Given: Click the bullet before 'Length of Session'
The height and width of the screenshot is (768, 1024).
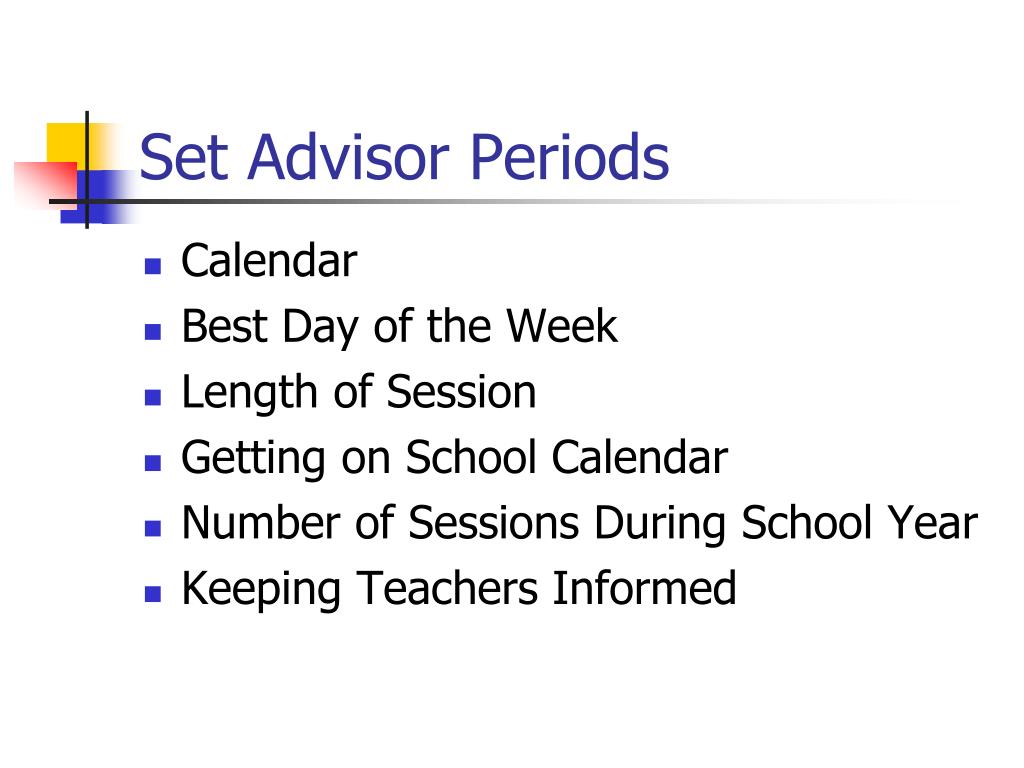Looking at the screenshot, I should 153,397.
